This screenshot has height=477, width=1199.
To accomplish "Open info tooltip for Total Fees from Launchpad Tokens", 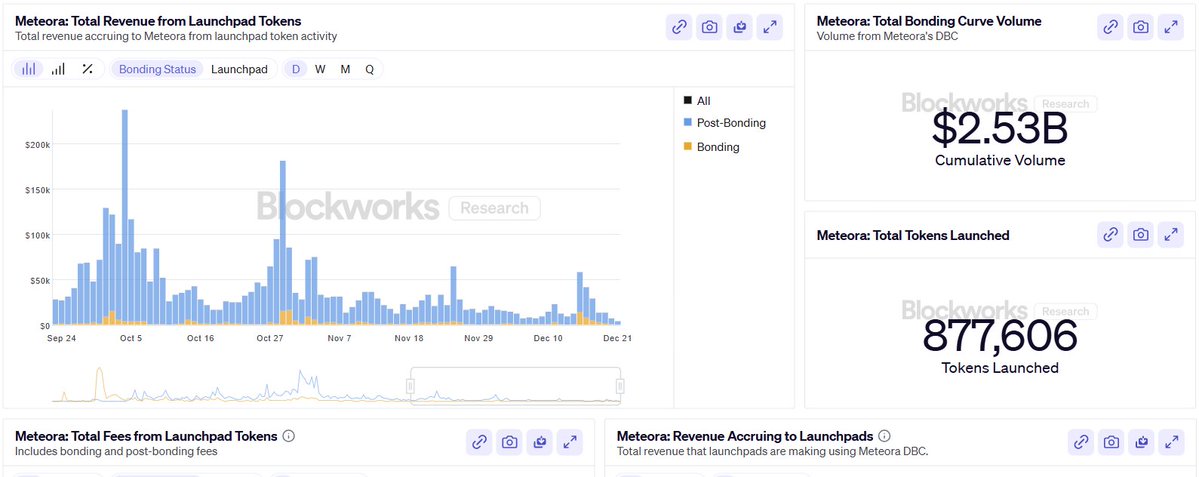I will pos(289,436).
